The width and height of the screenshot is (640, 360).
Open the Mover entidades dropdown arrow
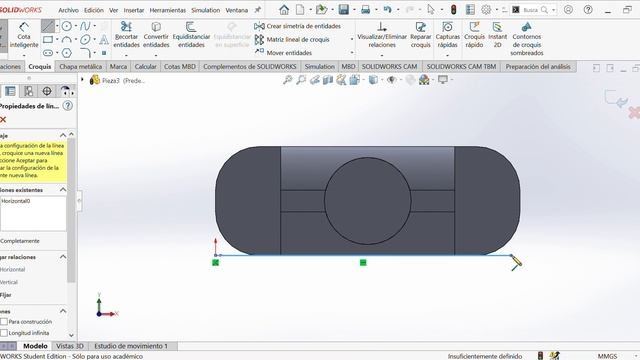tap(352, 53)
